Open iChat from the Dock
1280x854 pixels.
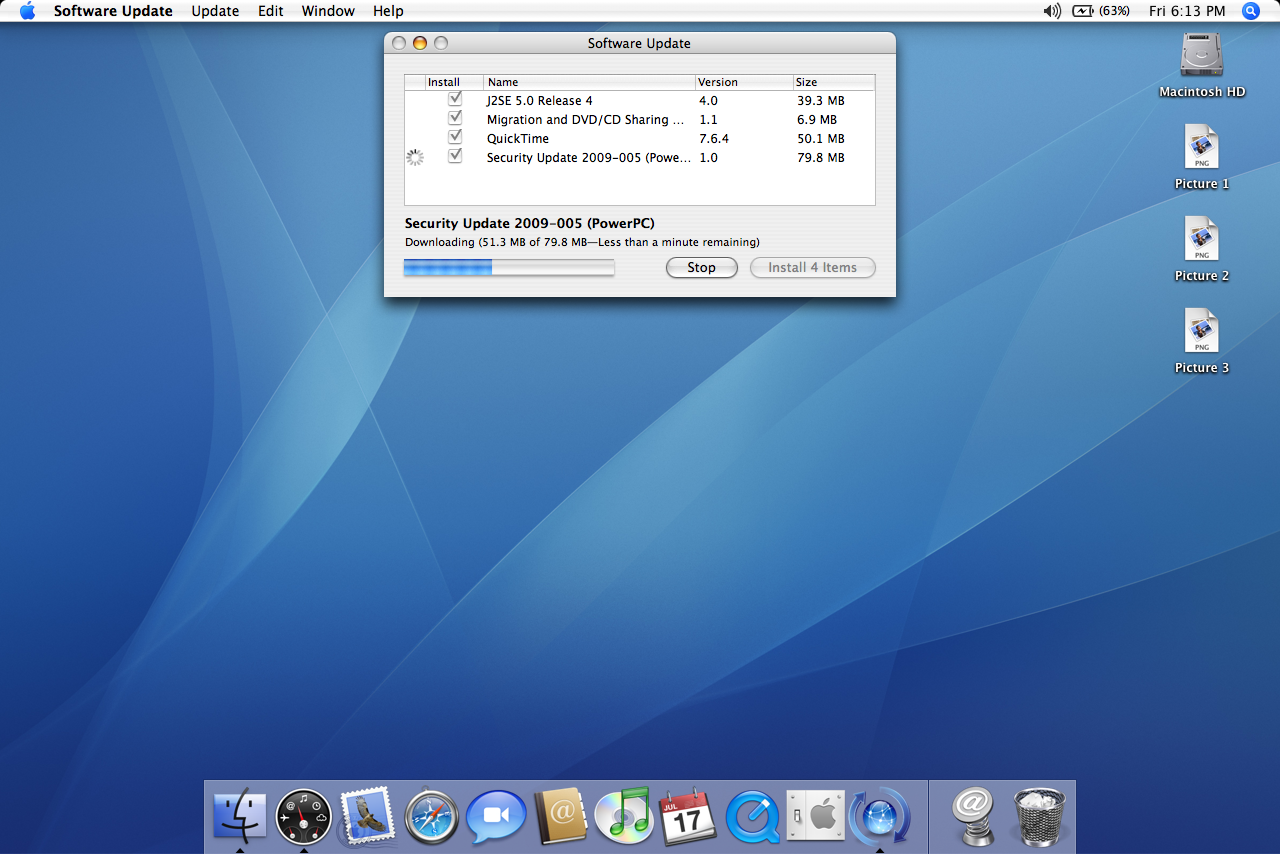tap(496, 816)
